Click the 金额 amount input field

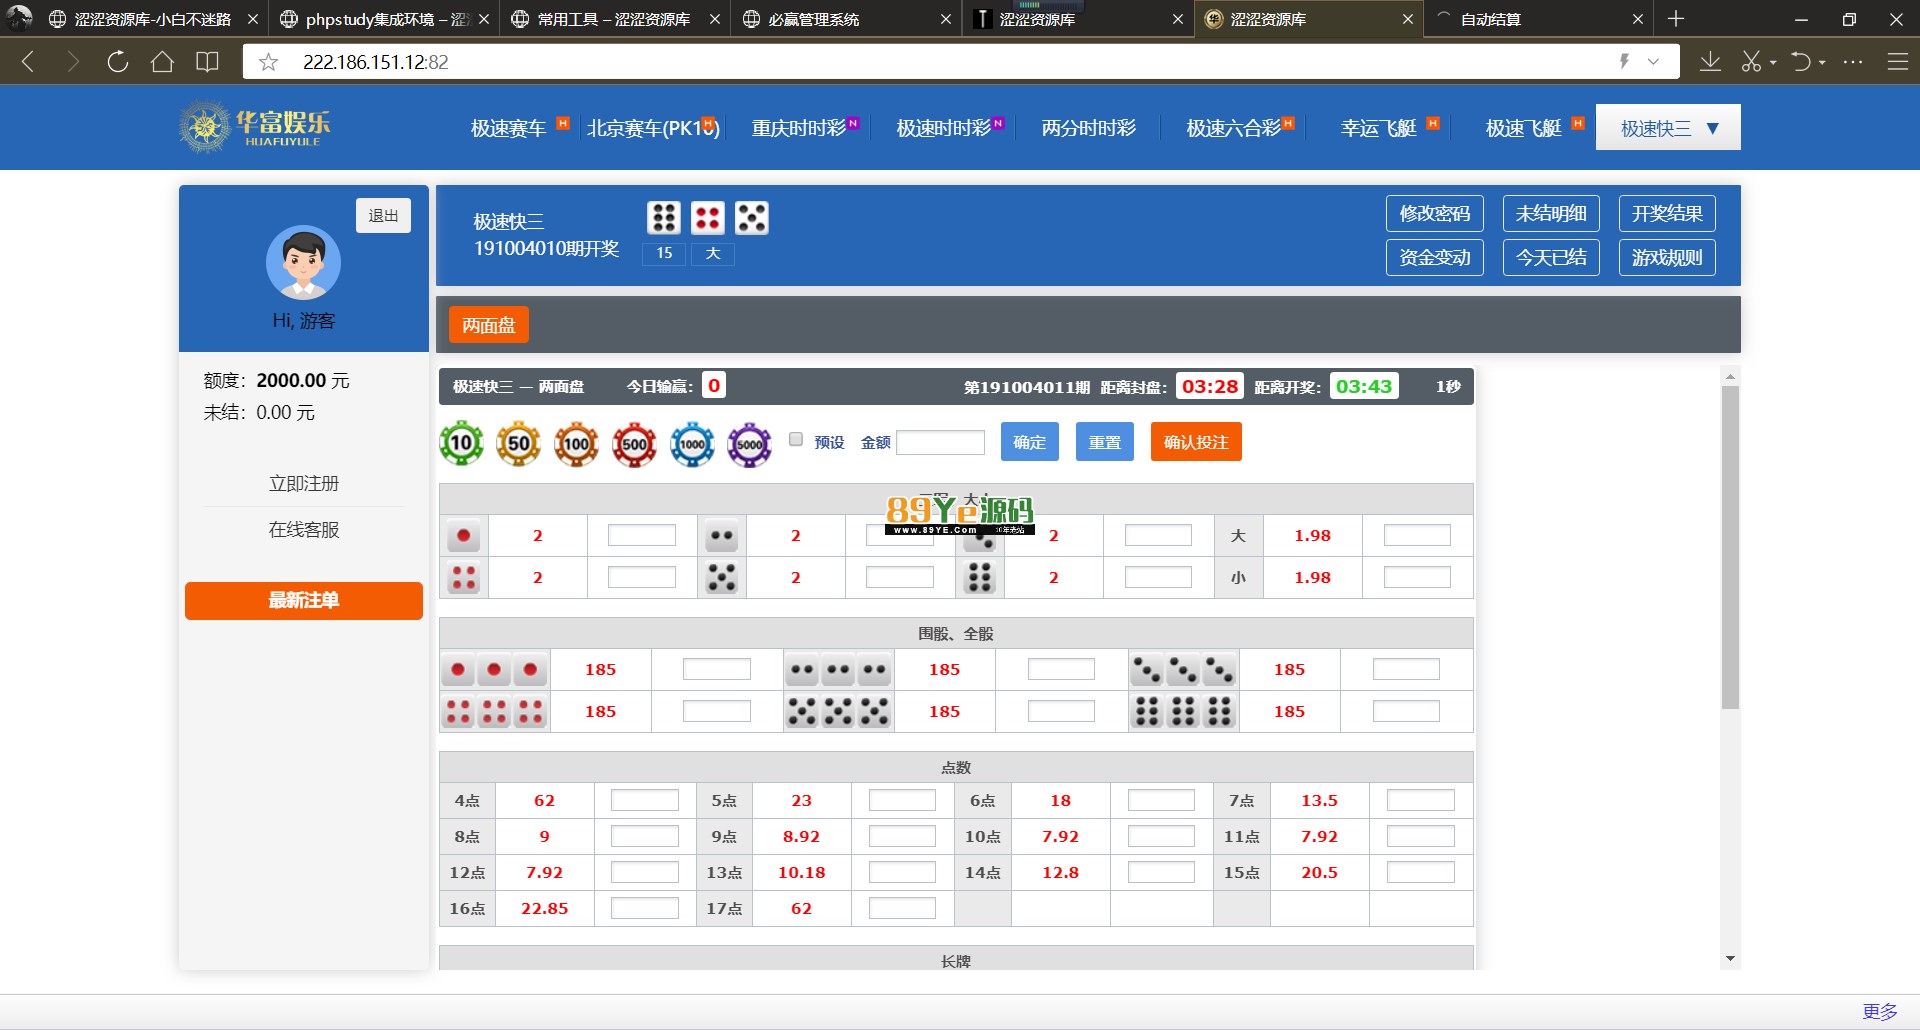pyautogui.click(x=940, y=442)
